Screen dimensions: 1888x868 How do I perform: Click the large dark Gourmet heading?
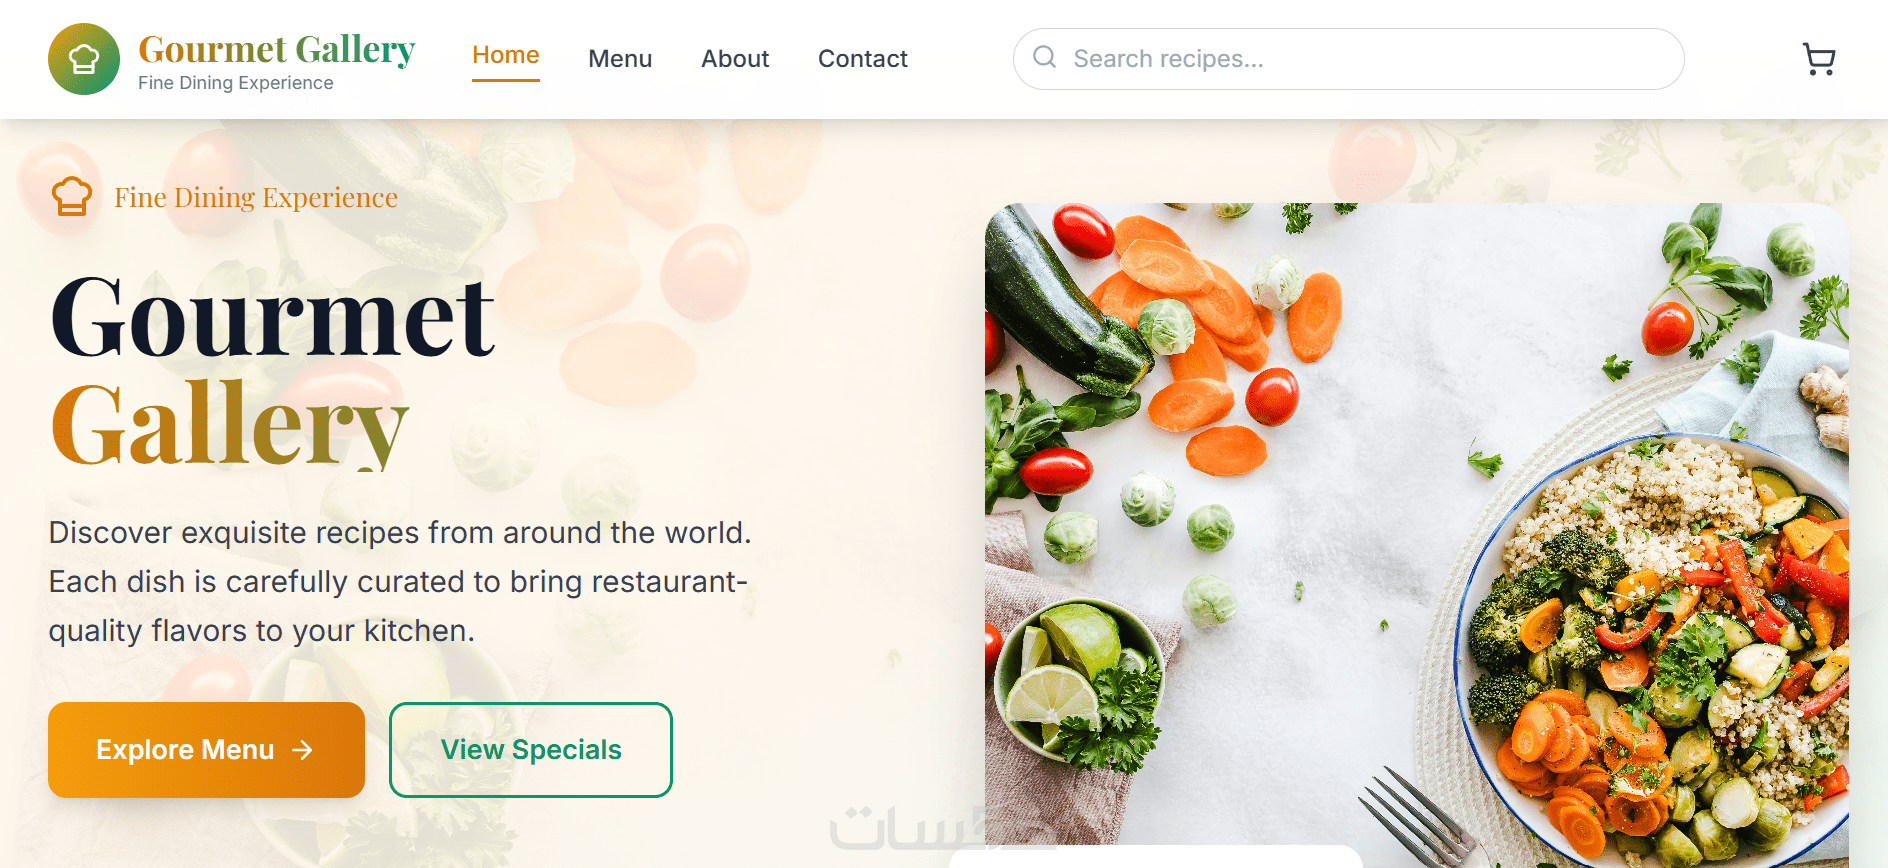click(273, 317)
